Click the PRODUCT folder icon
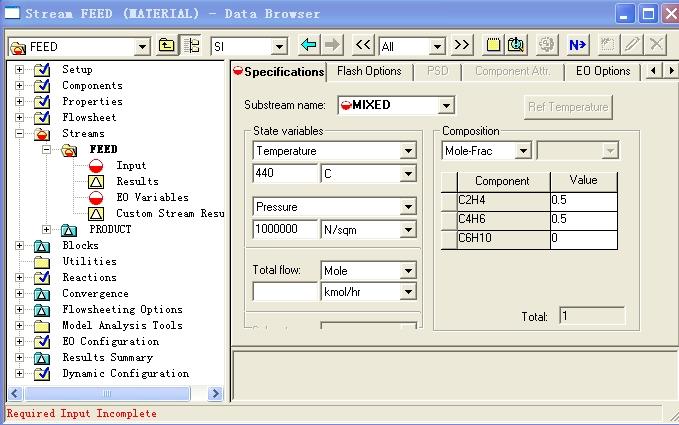 [x=69, y=230]
